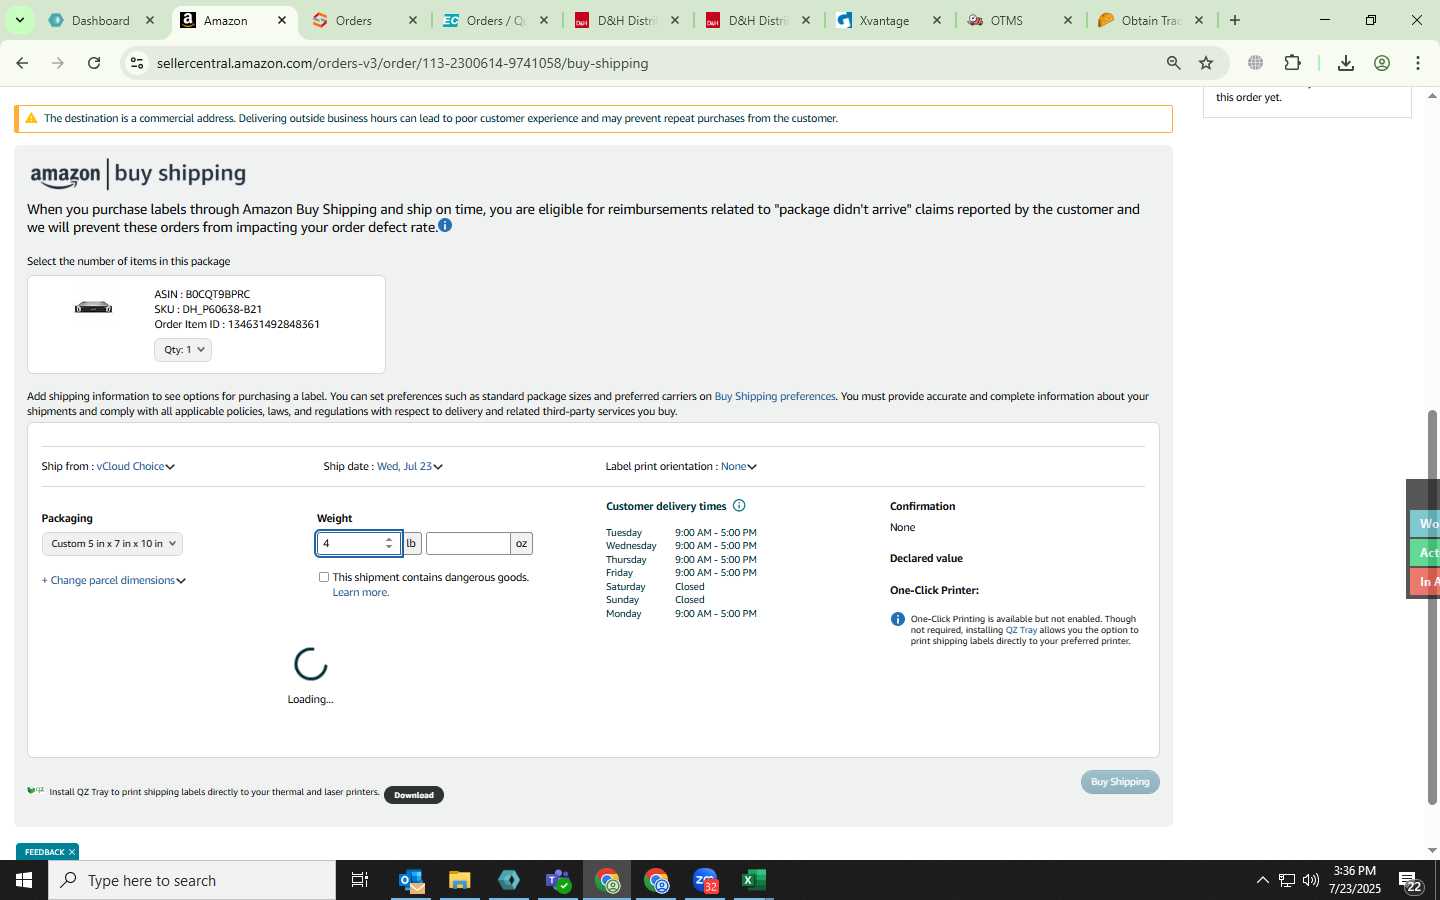Click the address bar URL
Image resolution: width=1440 pixels, height=900 pixels.
[402, 63]
